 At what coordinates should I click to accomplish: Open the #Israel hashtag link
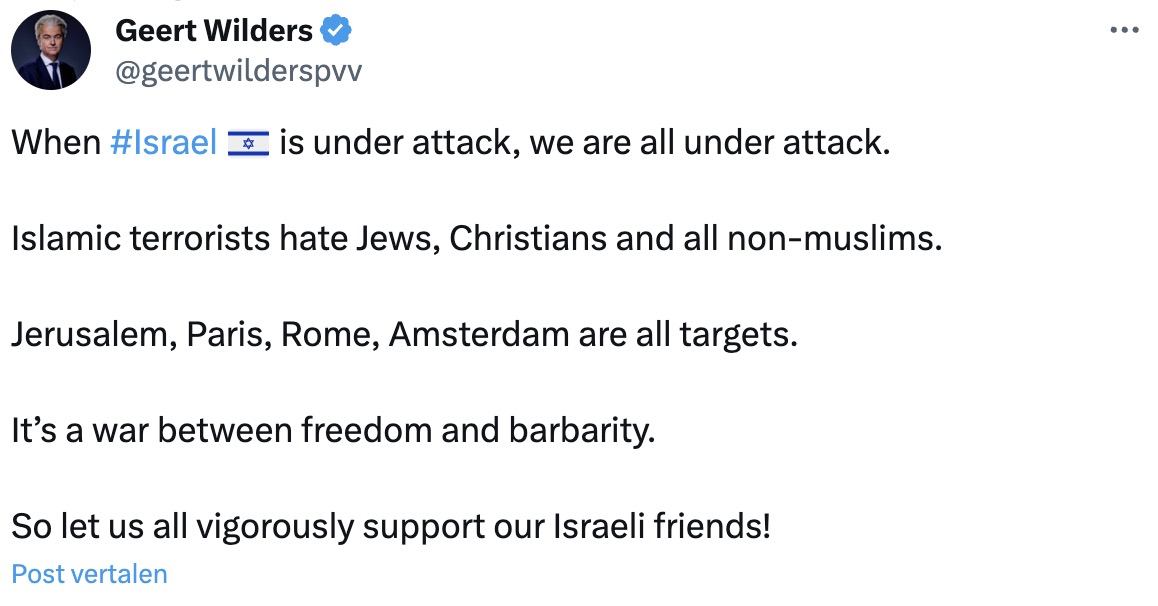click(x=164, y=143)
